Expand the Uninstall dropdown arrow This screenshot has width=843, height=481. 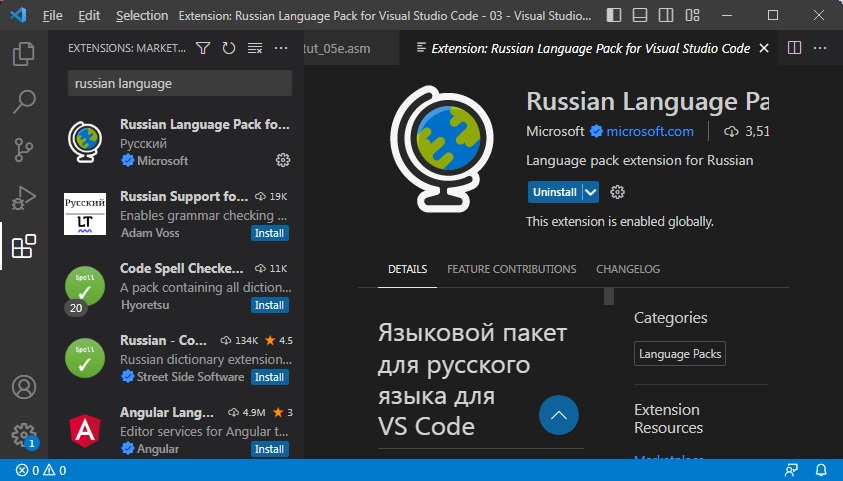click(590, 192)
